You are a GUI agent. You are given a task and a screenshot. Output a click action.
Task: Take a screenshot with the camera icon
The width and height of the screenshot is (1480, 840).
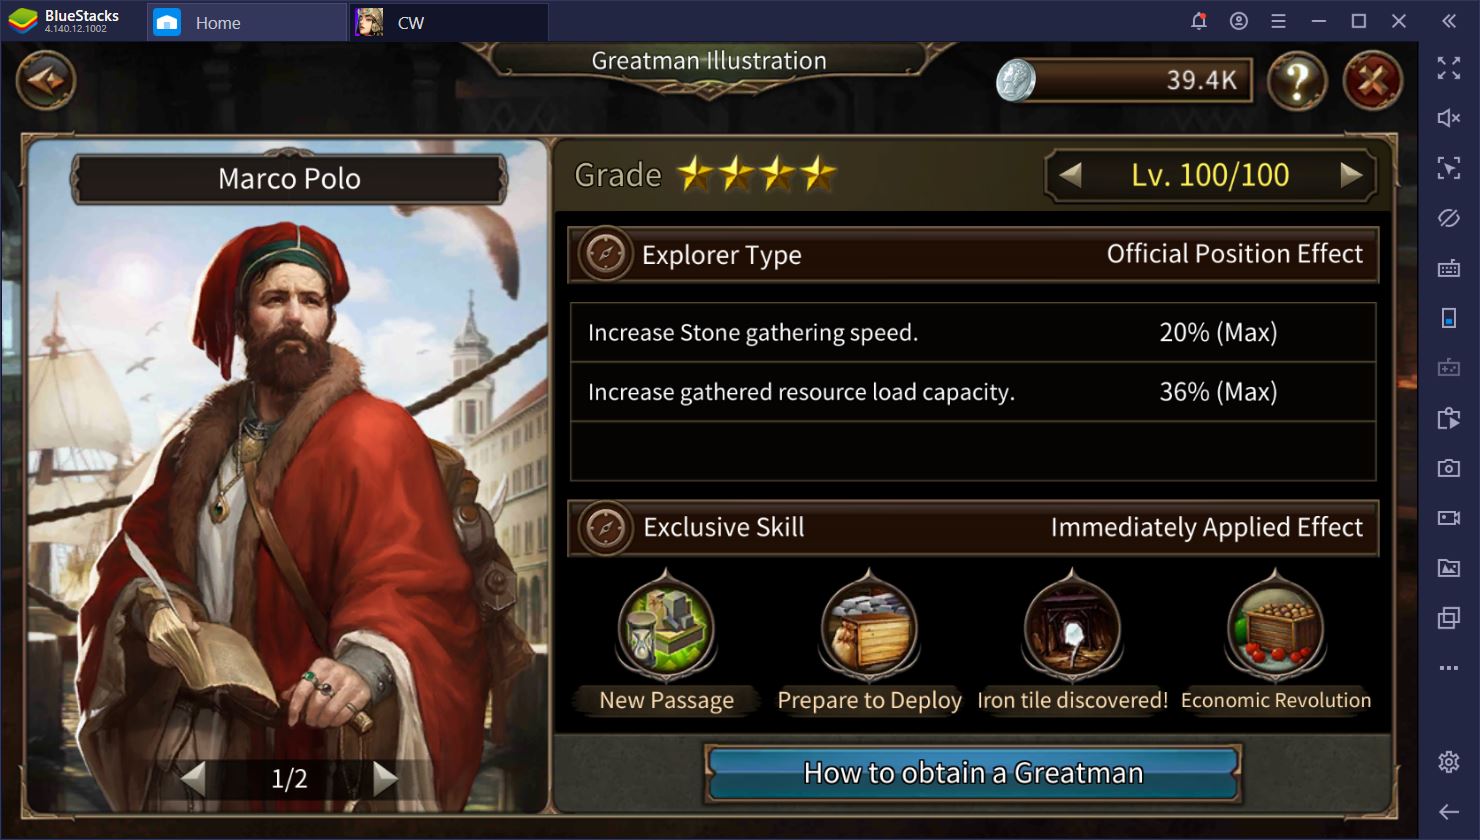[x=1448, y=468]
